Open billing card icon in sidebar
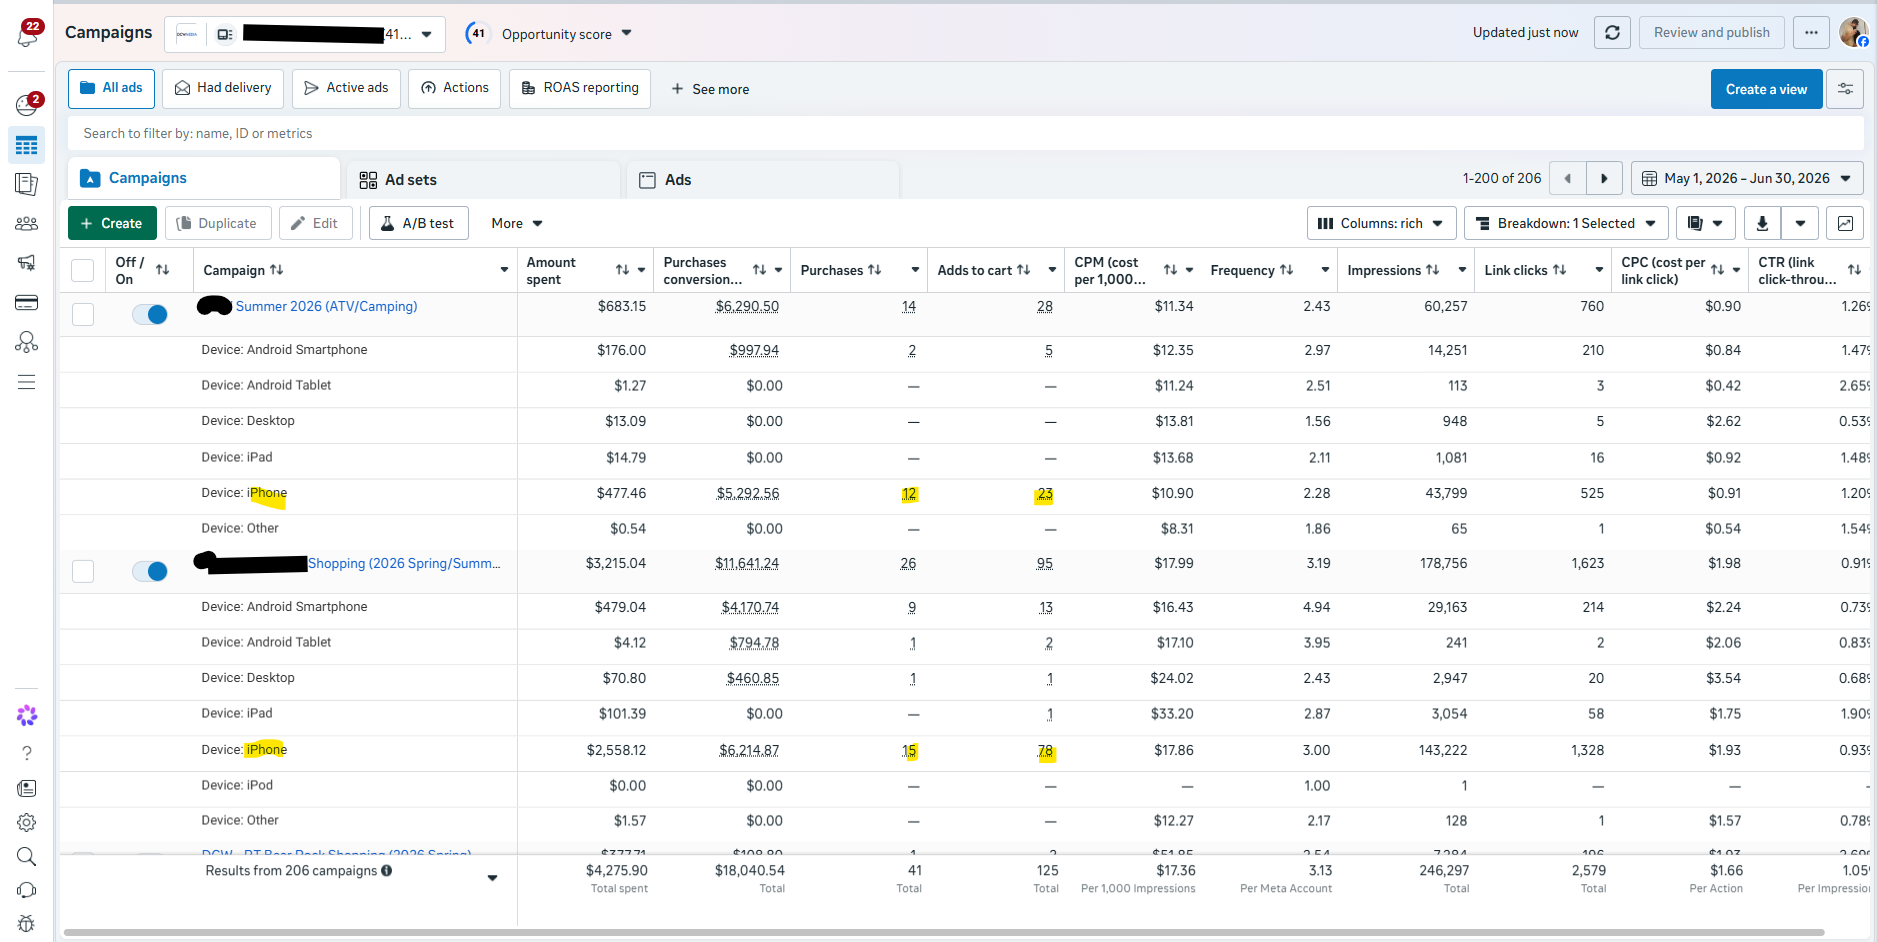 click(x=27, y=303)
